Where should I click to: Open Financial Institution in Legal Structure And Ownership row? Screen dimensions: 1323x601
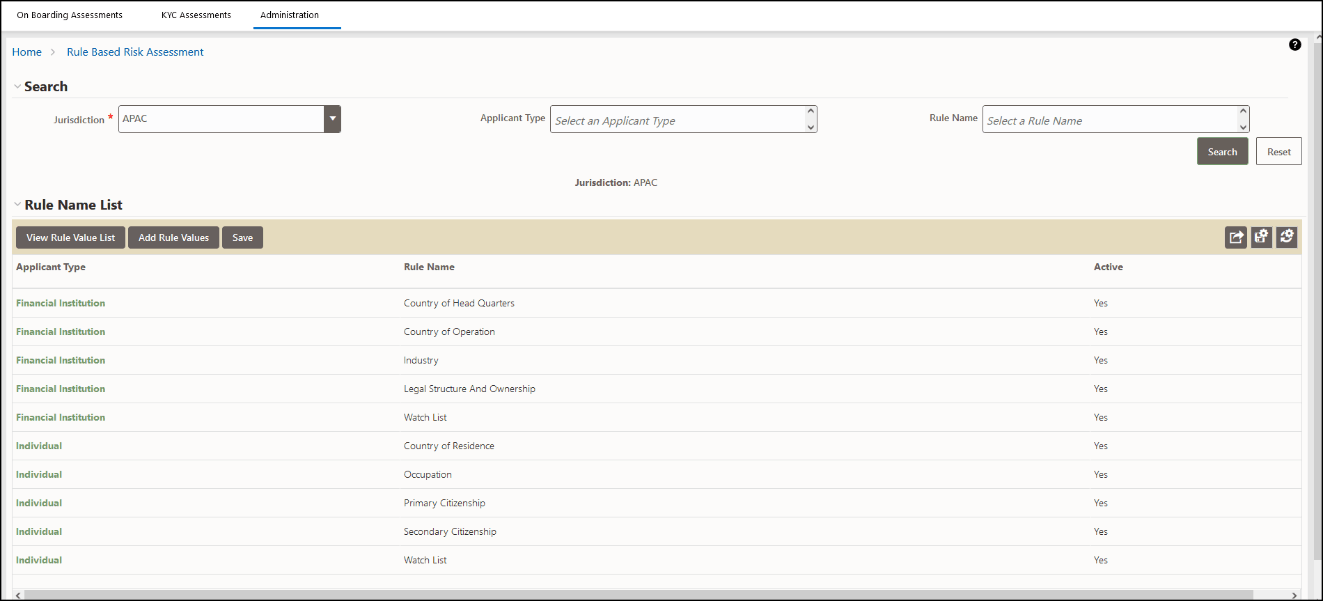[60, 389]
